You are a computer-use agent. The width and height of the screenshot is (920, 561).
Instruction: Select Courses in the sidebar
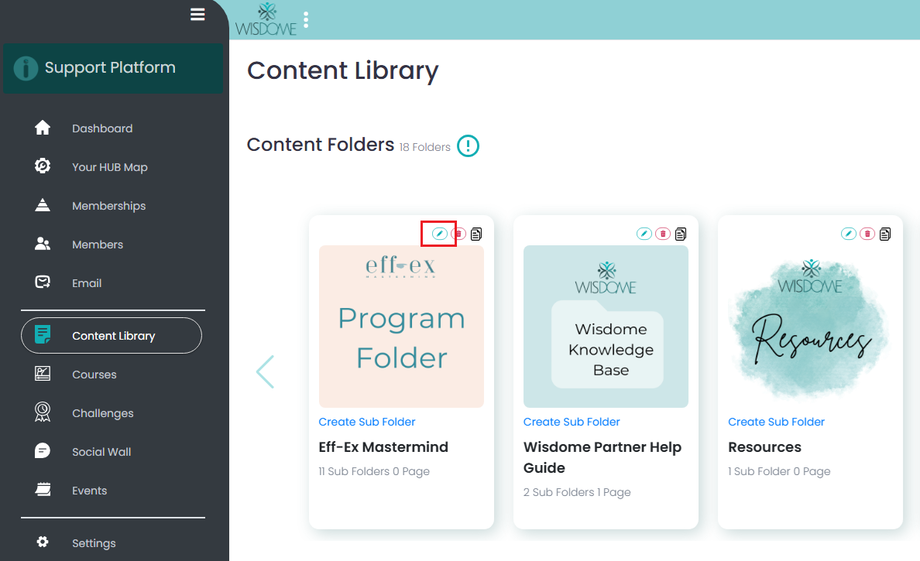click(x=94, y=375)
